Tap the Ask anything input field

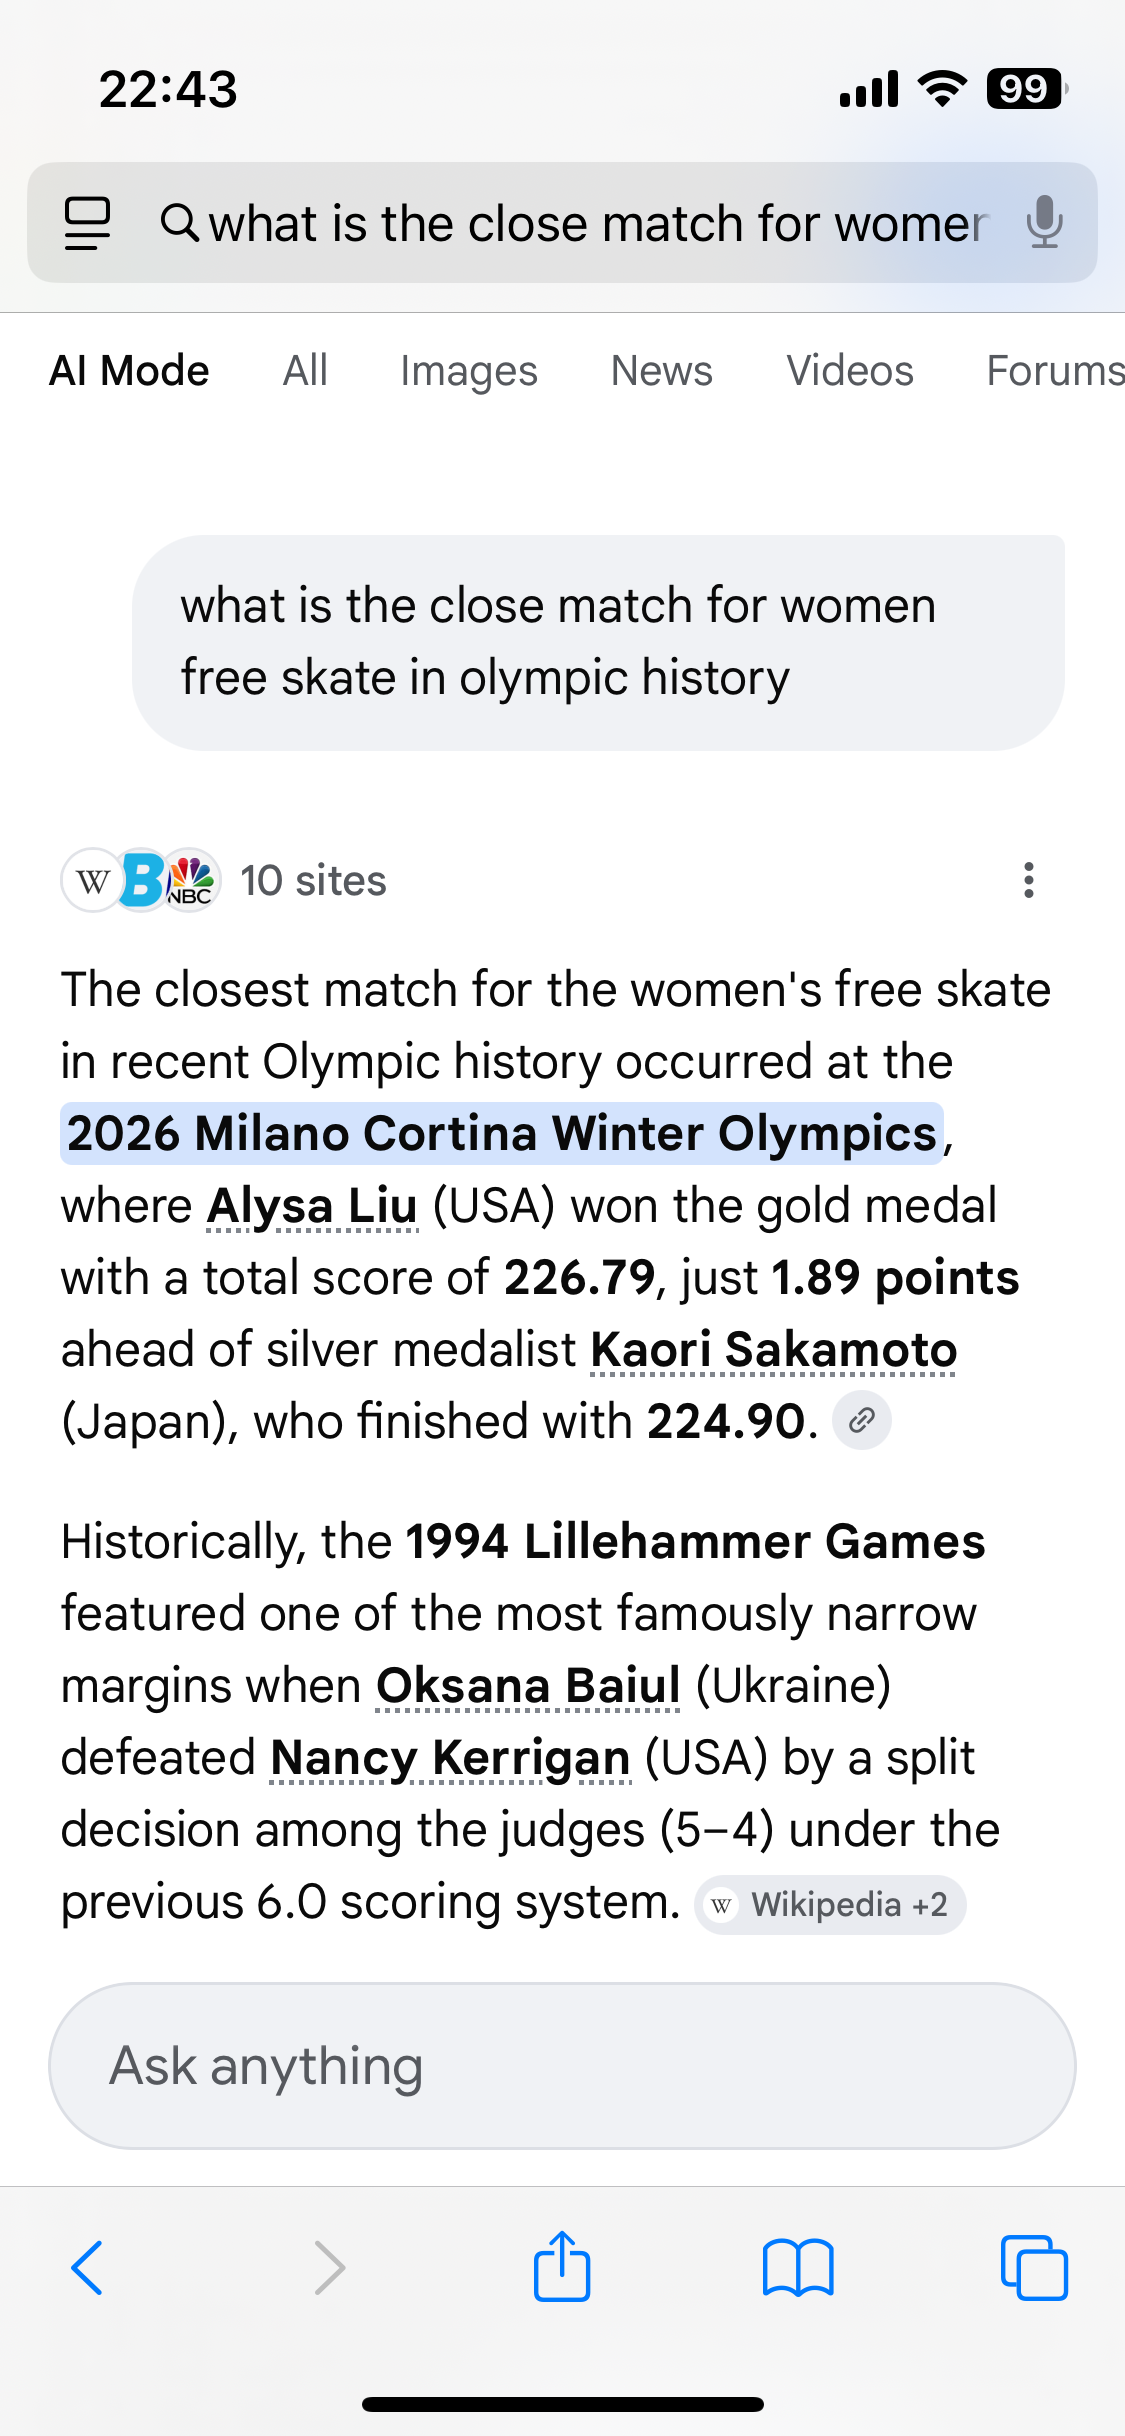coord(562,2066)
